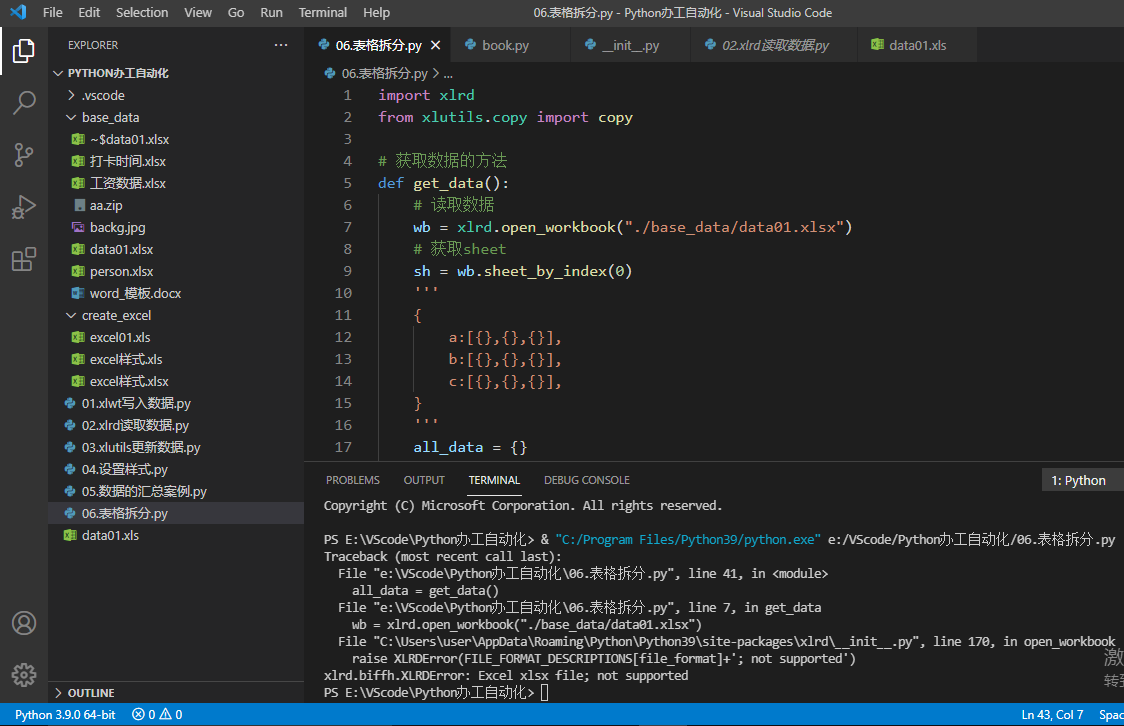Open the Source Control view
The height and width of the screenshot is (726, 1124).
pyautogui.click(x=24, y=155)
